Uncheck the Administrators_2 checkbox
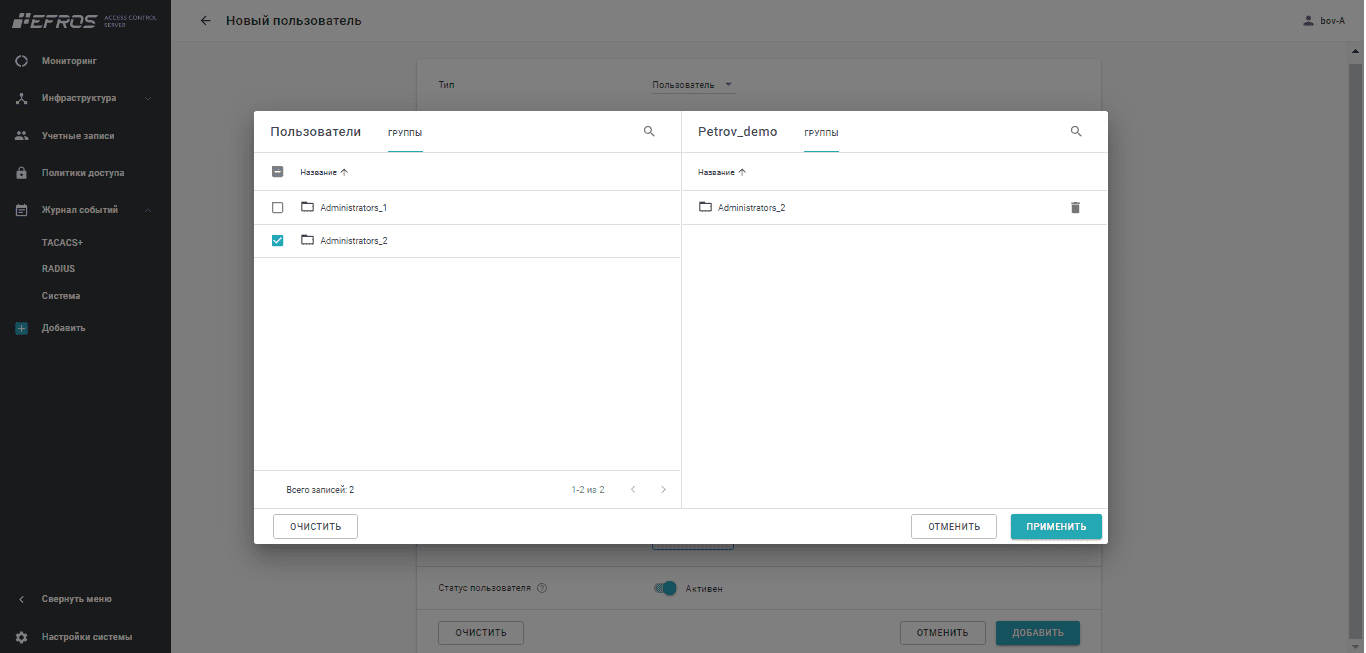The image size is (1366, 653). click(x=278, y=240)
